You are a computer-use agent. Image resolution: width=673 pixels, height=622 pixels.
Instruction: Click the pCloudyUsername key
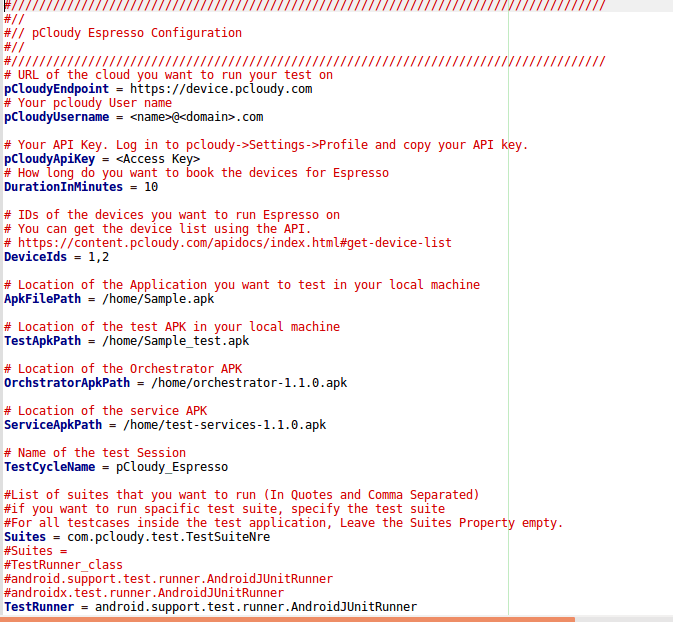coord(57,117)
